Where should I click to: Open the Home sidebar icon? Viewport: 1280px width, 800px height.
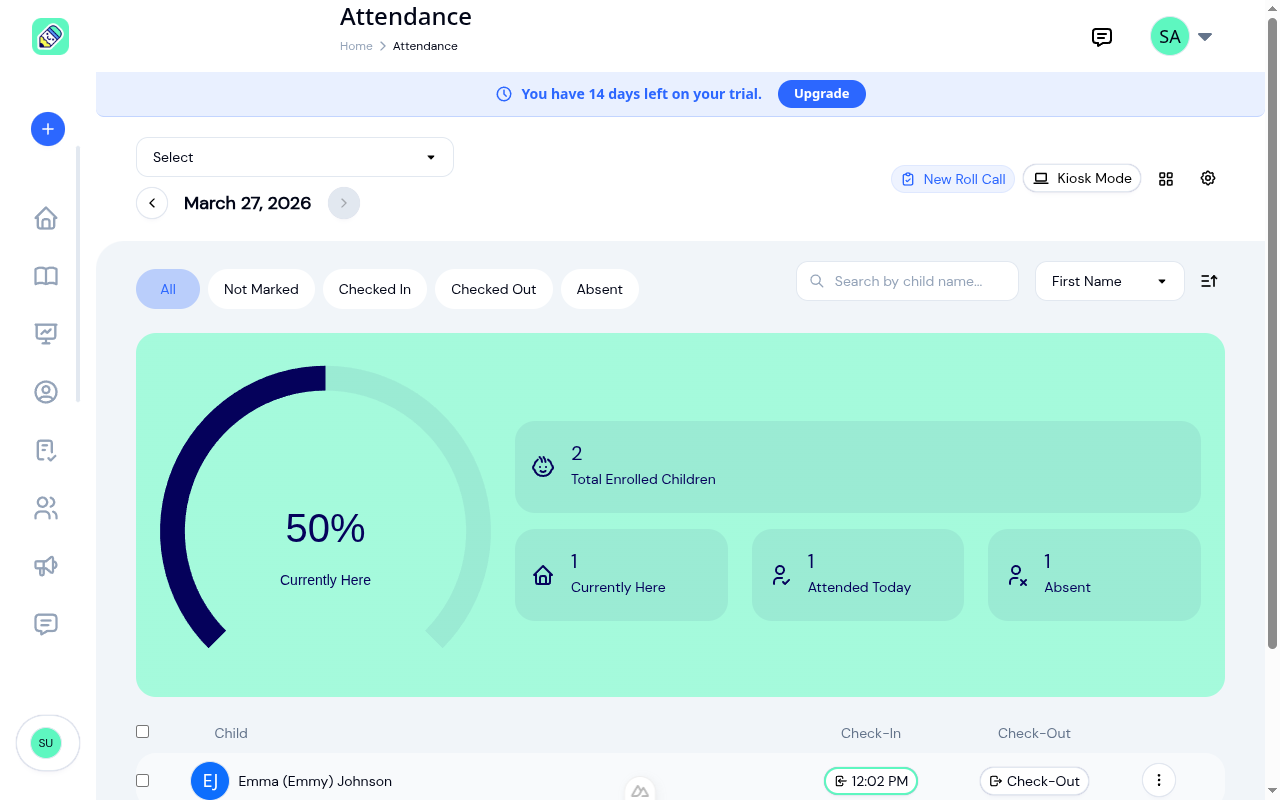pos(46,218)
